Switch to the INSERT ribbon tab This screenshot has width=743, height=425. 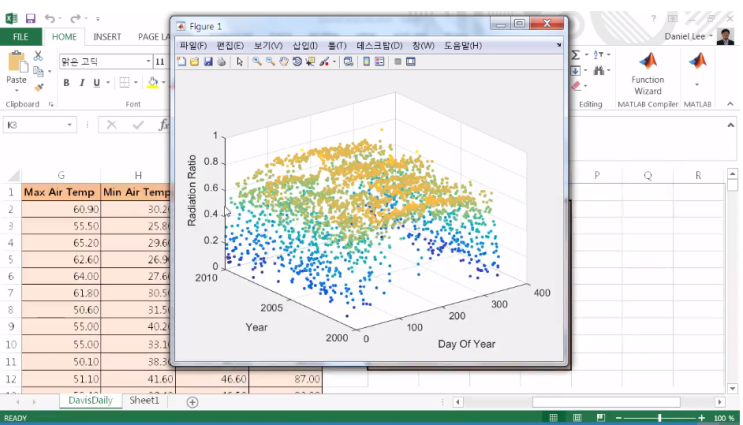(107, 36)
